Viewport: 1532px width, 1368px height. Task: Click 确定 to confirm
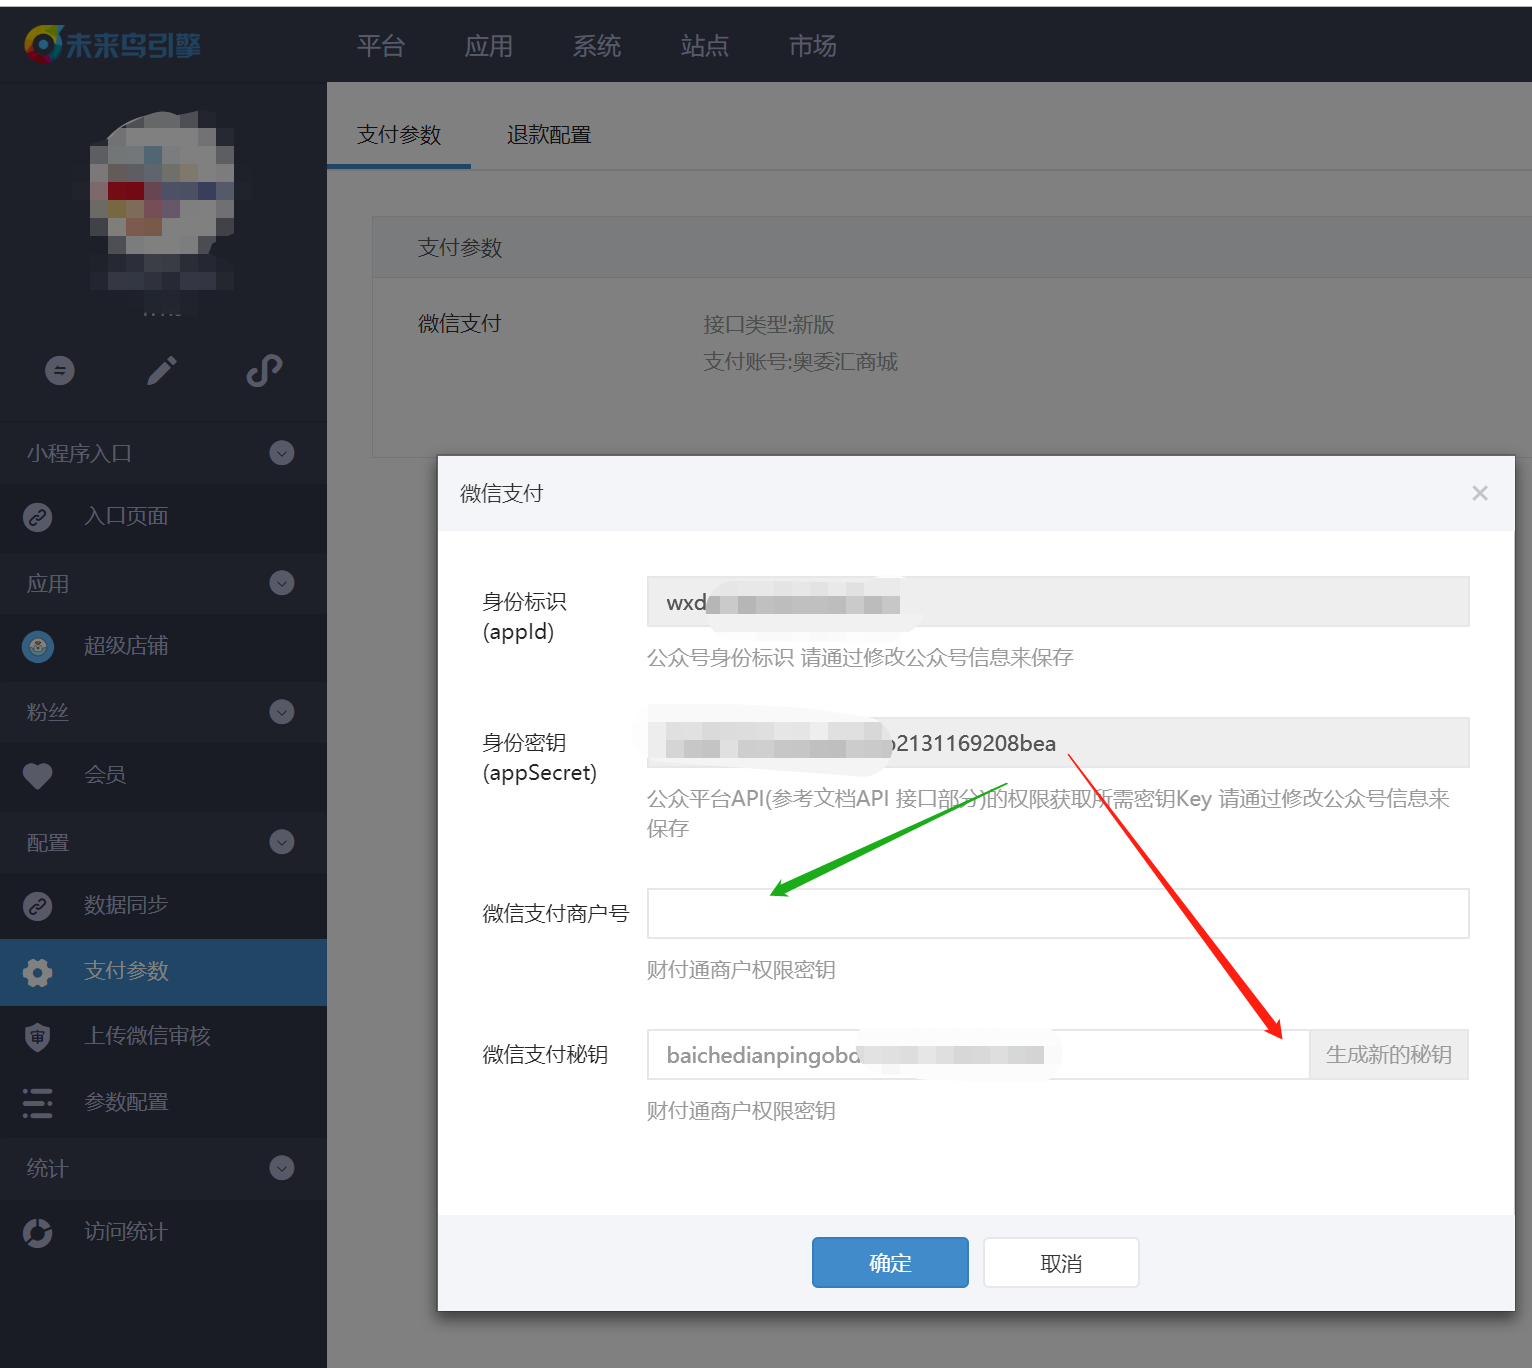(890, 1263)
